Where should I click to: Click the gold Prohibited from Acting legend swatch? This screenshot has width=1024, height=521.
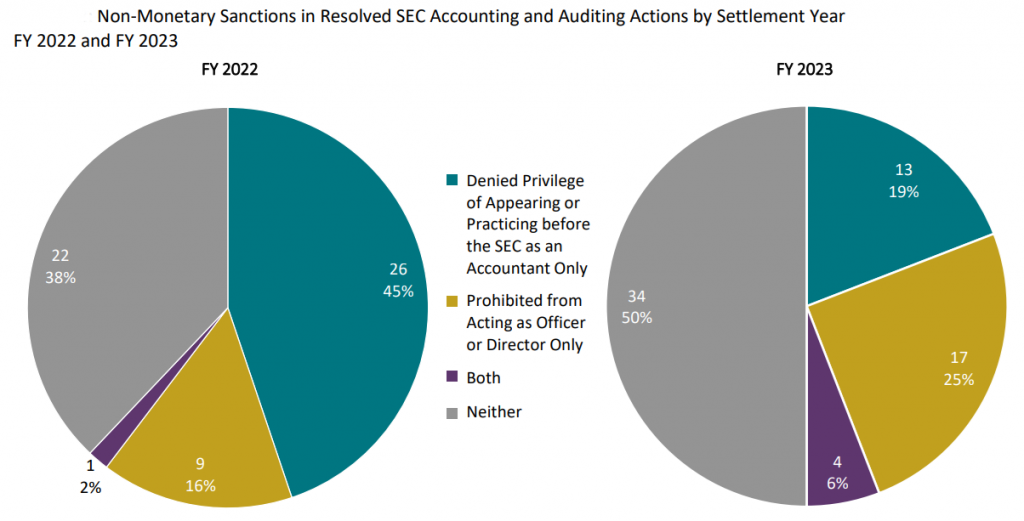tap(452, 301)
